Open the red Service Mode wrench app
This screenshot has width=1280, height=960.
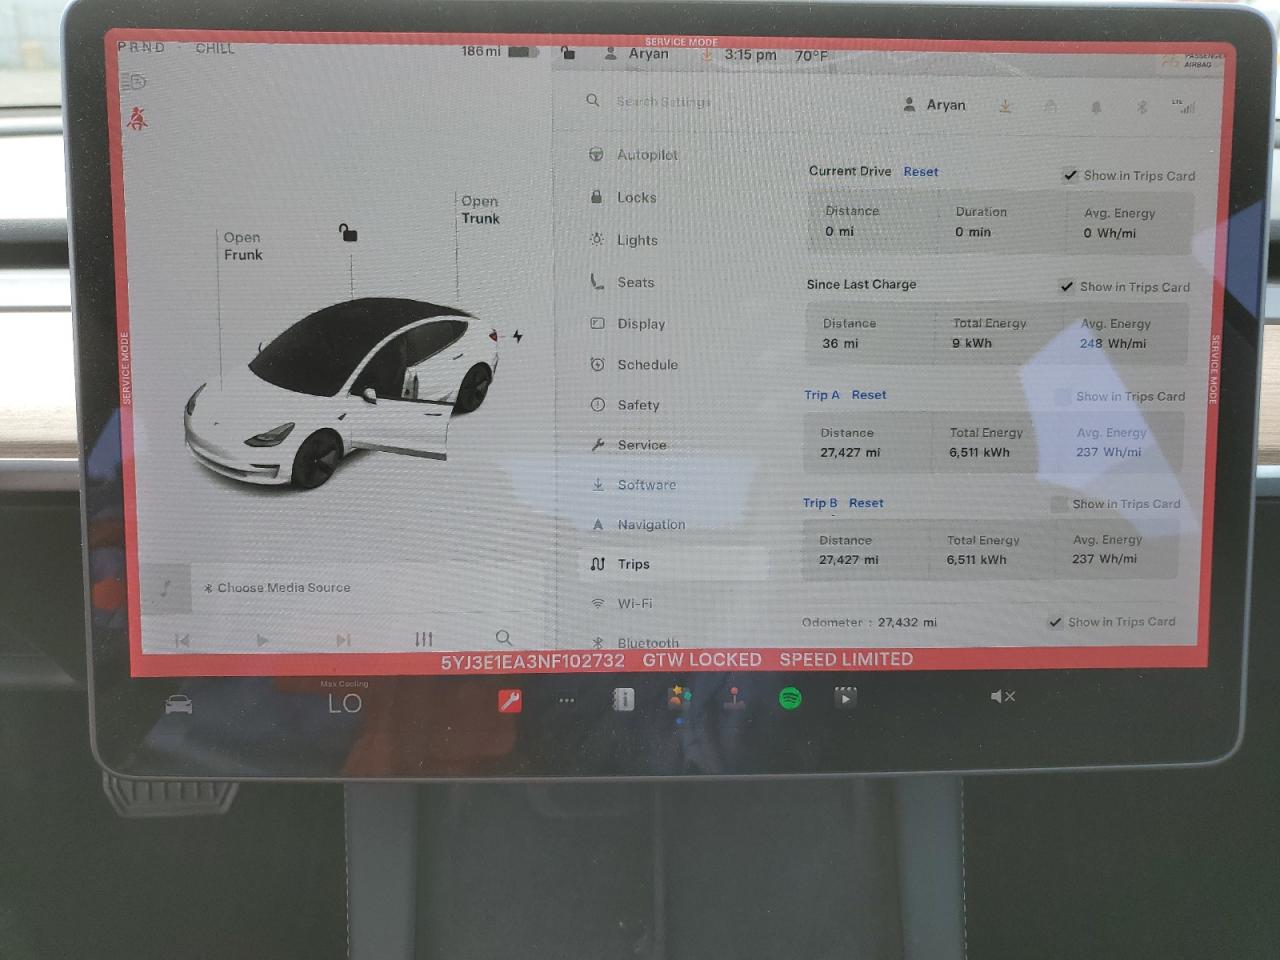click(510, 700)
